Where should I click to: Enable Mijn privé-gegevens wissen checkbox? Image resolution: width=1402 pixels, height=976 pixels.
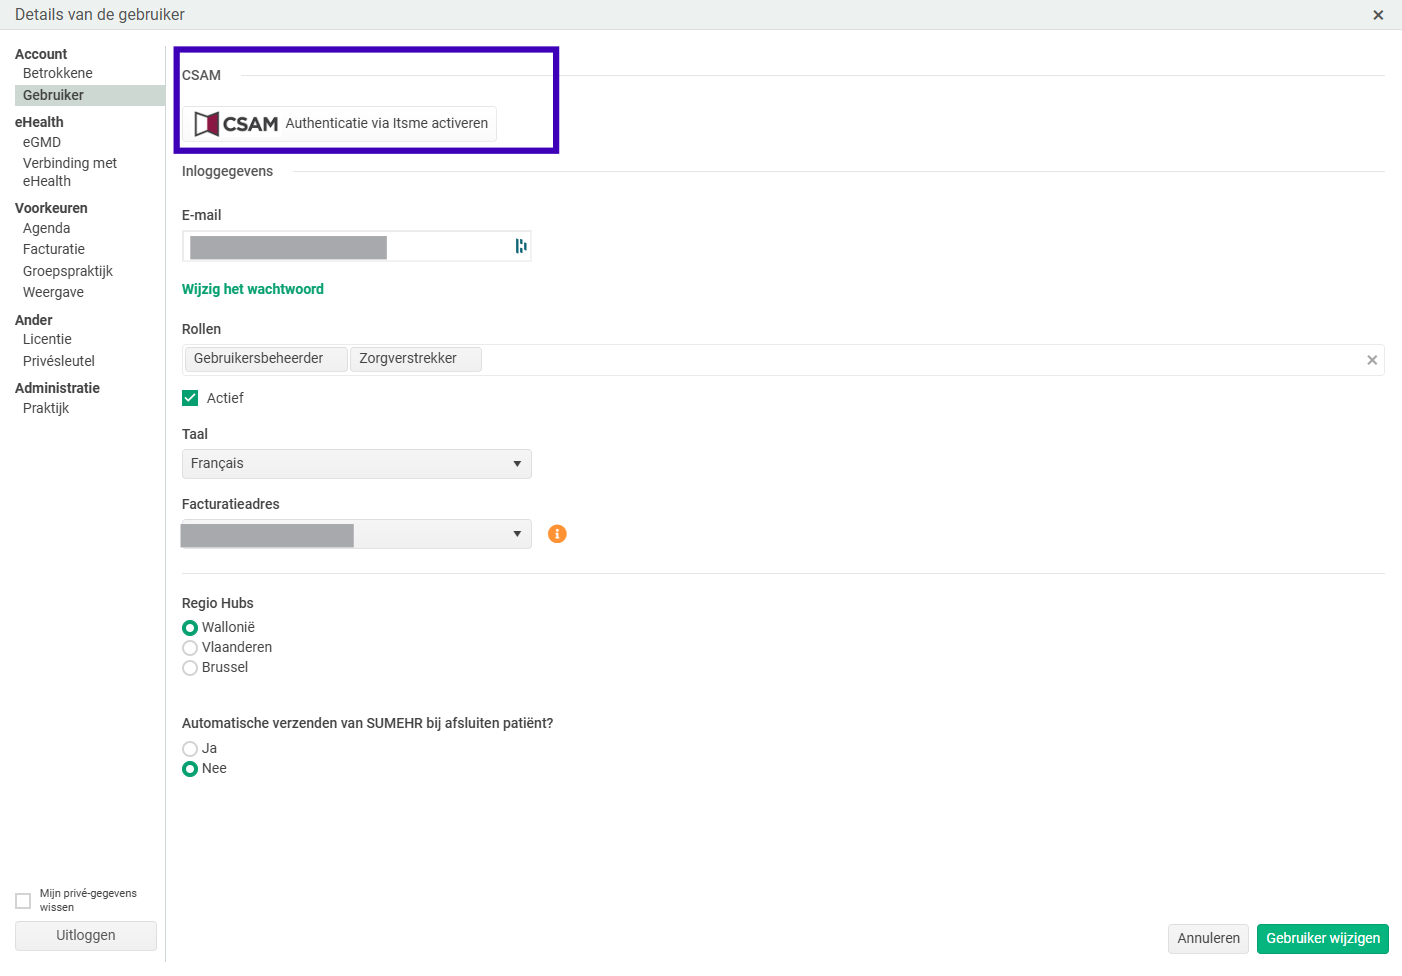[23, 901]
